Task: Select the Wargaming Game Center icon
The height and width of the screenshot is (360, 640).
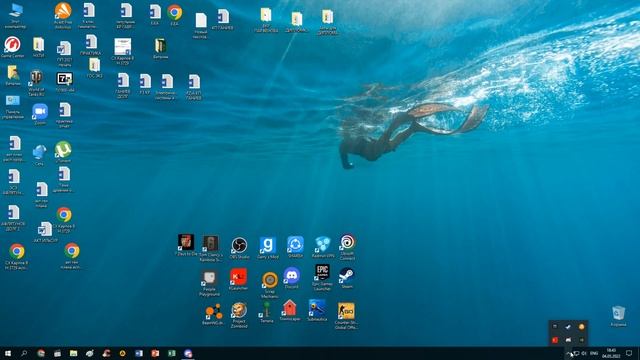Action: point(12,47)
